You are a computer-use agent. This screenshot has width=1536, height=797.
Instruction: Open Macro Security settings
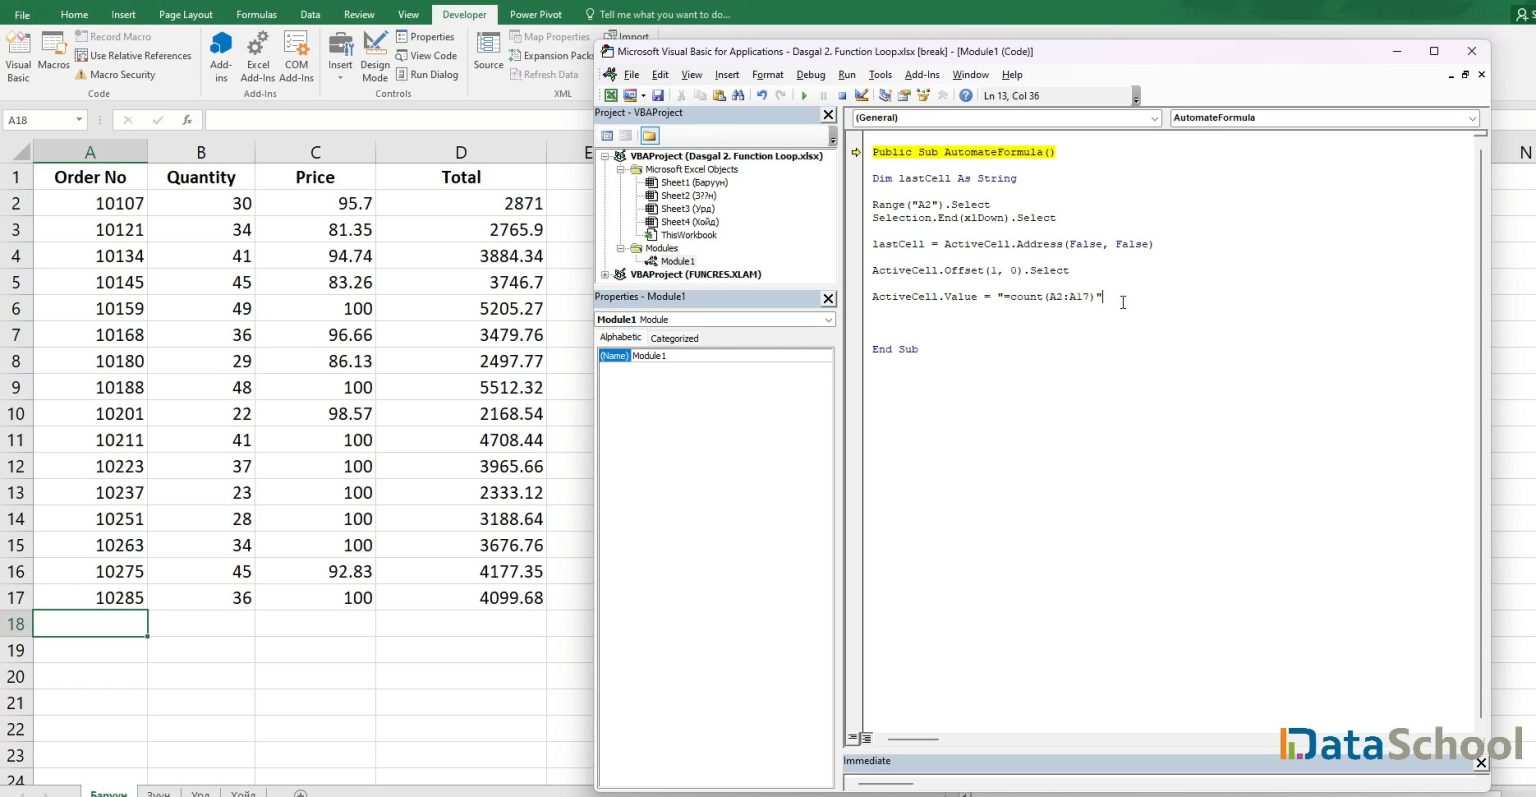pos(121,73)
